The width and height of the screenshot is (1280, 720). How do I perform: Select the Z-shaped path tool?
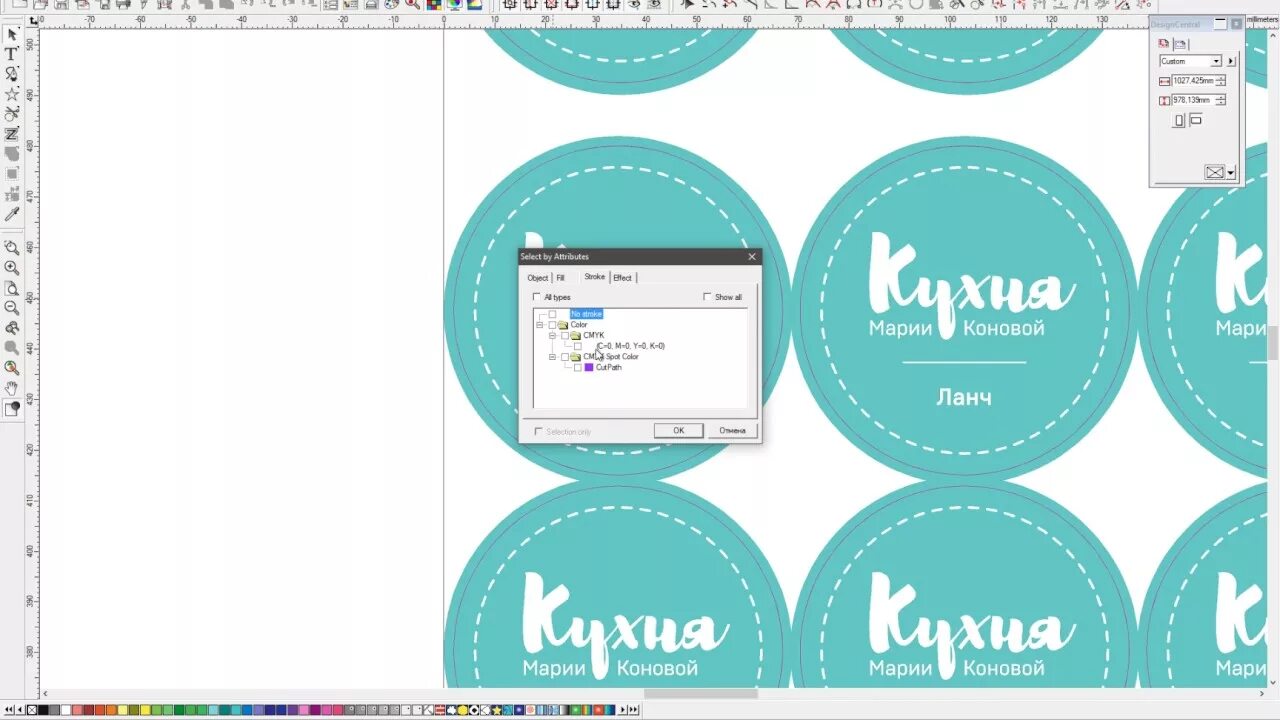click(x=12, y=134)
